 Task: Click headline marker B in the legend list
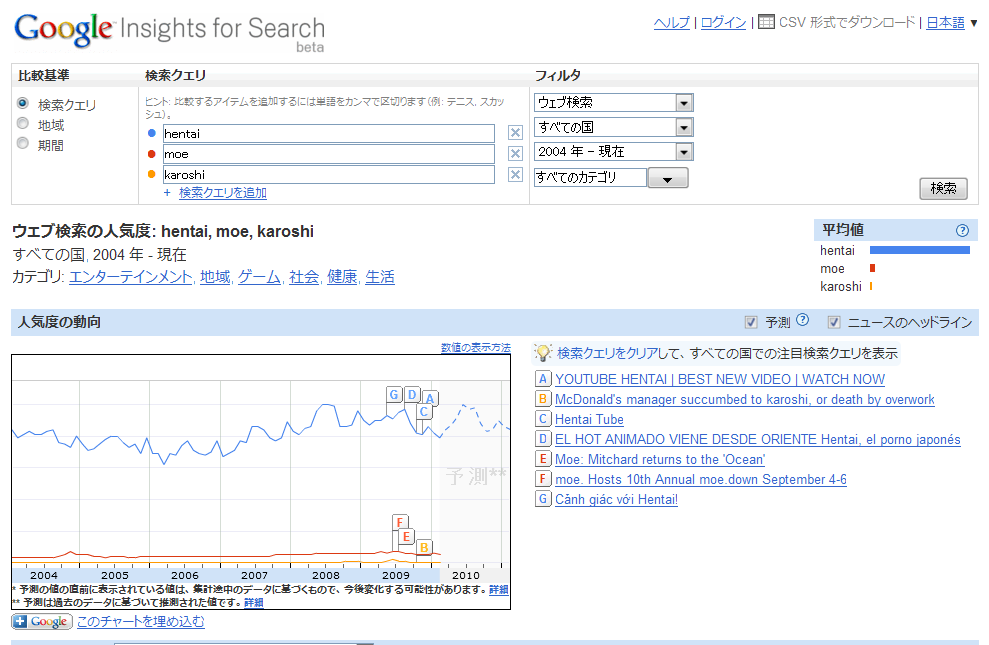coord(542,399)
